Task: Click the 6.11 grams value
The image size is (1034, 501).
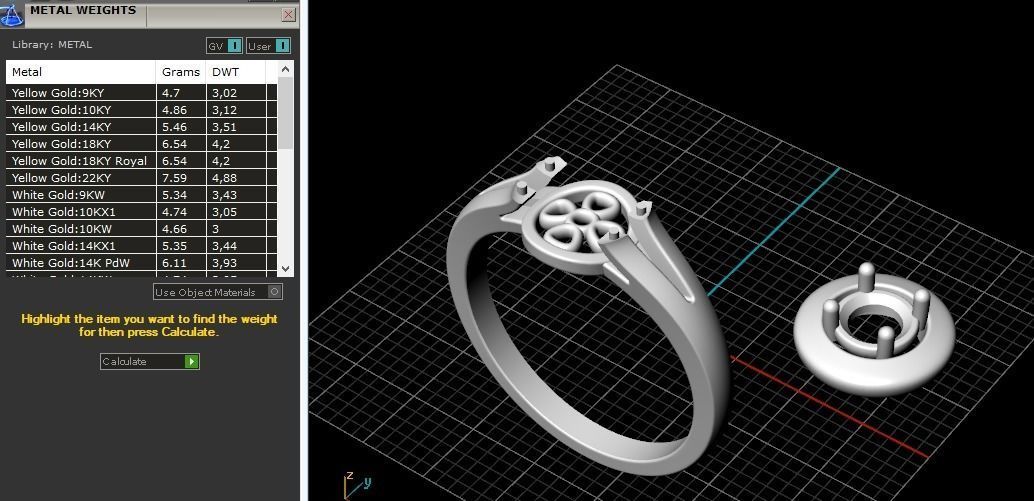Action: (174, 263)
